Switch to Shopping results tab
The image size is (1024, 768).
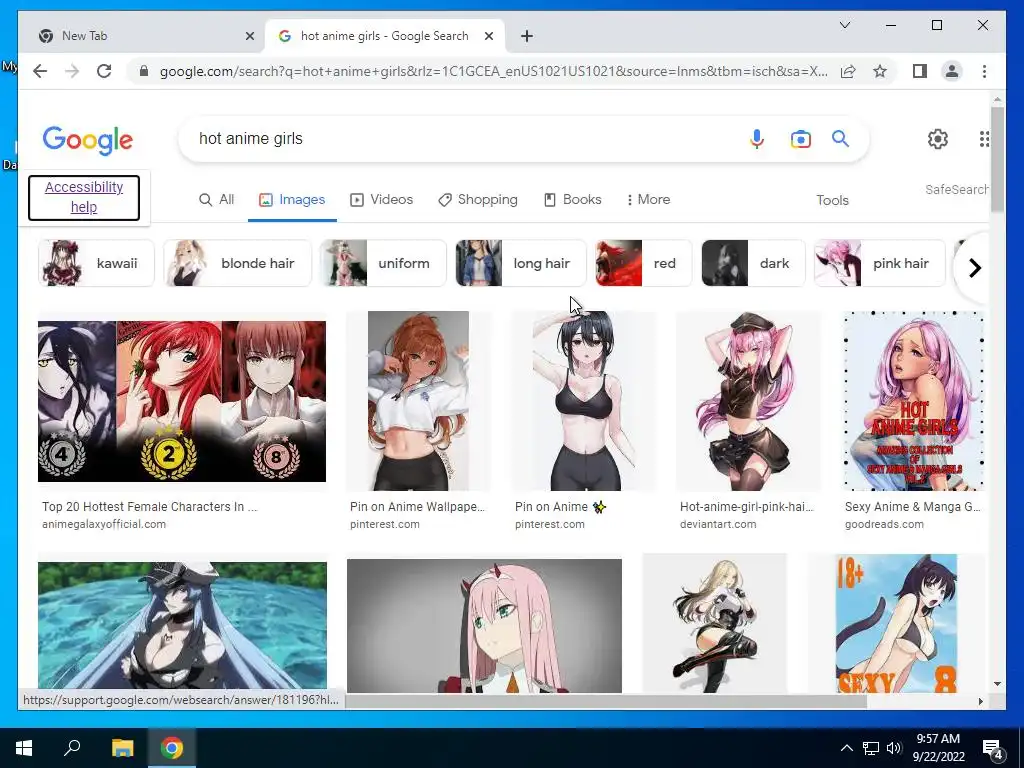coord(478,200)
